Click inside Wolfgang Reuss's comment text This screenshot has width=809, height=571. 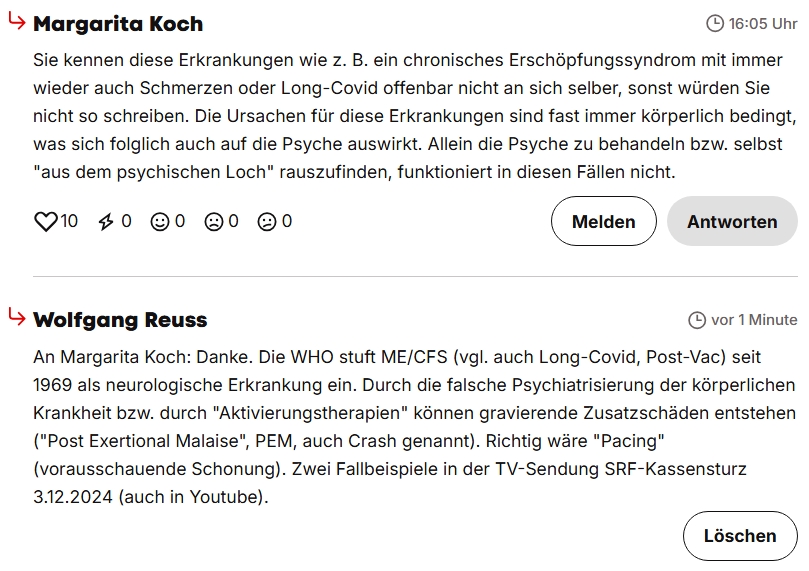400,426
